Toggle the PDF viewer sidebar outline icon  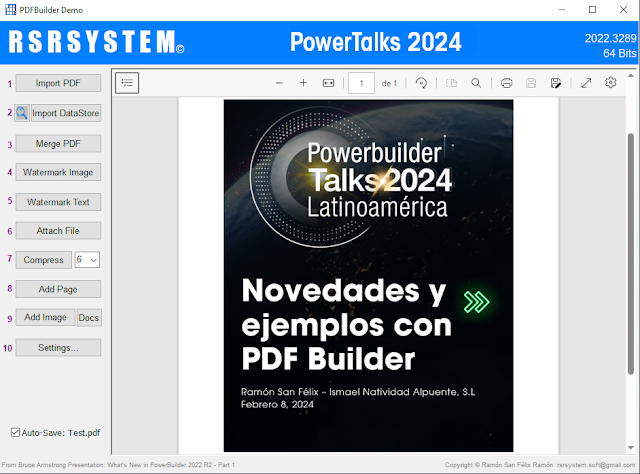click(127, 83)
